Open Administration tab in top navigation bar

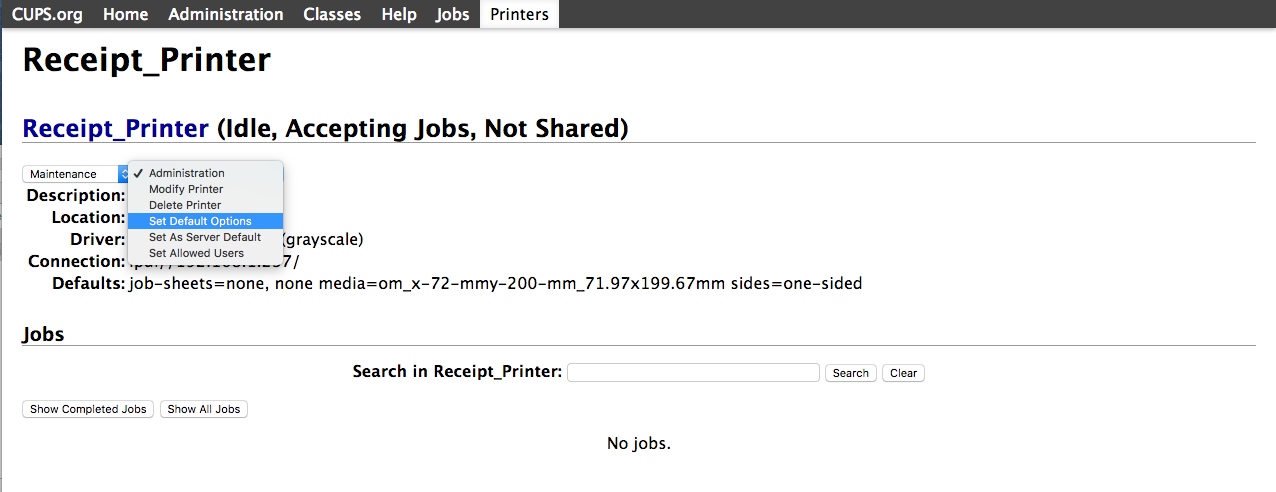225,14
